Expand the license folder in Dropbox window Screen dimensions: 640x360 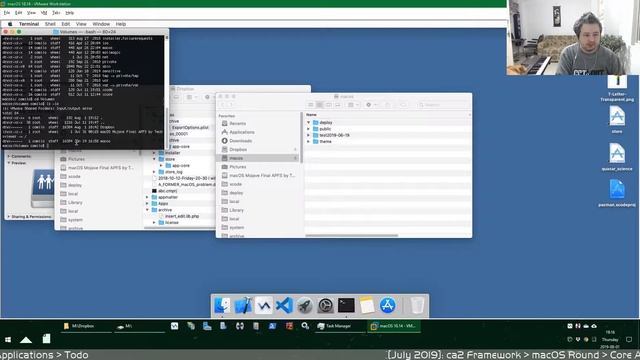pos(155,222)
